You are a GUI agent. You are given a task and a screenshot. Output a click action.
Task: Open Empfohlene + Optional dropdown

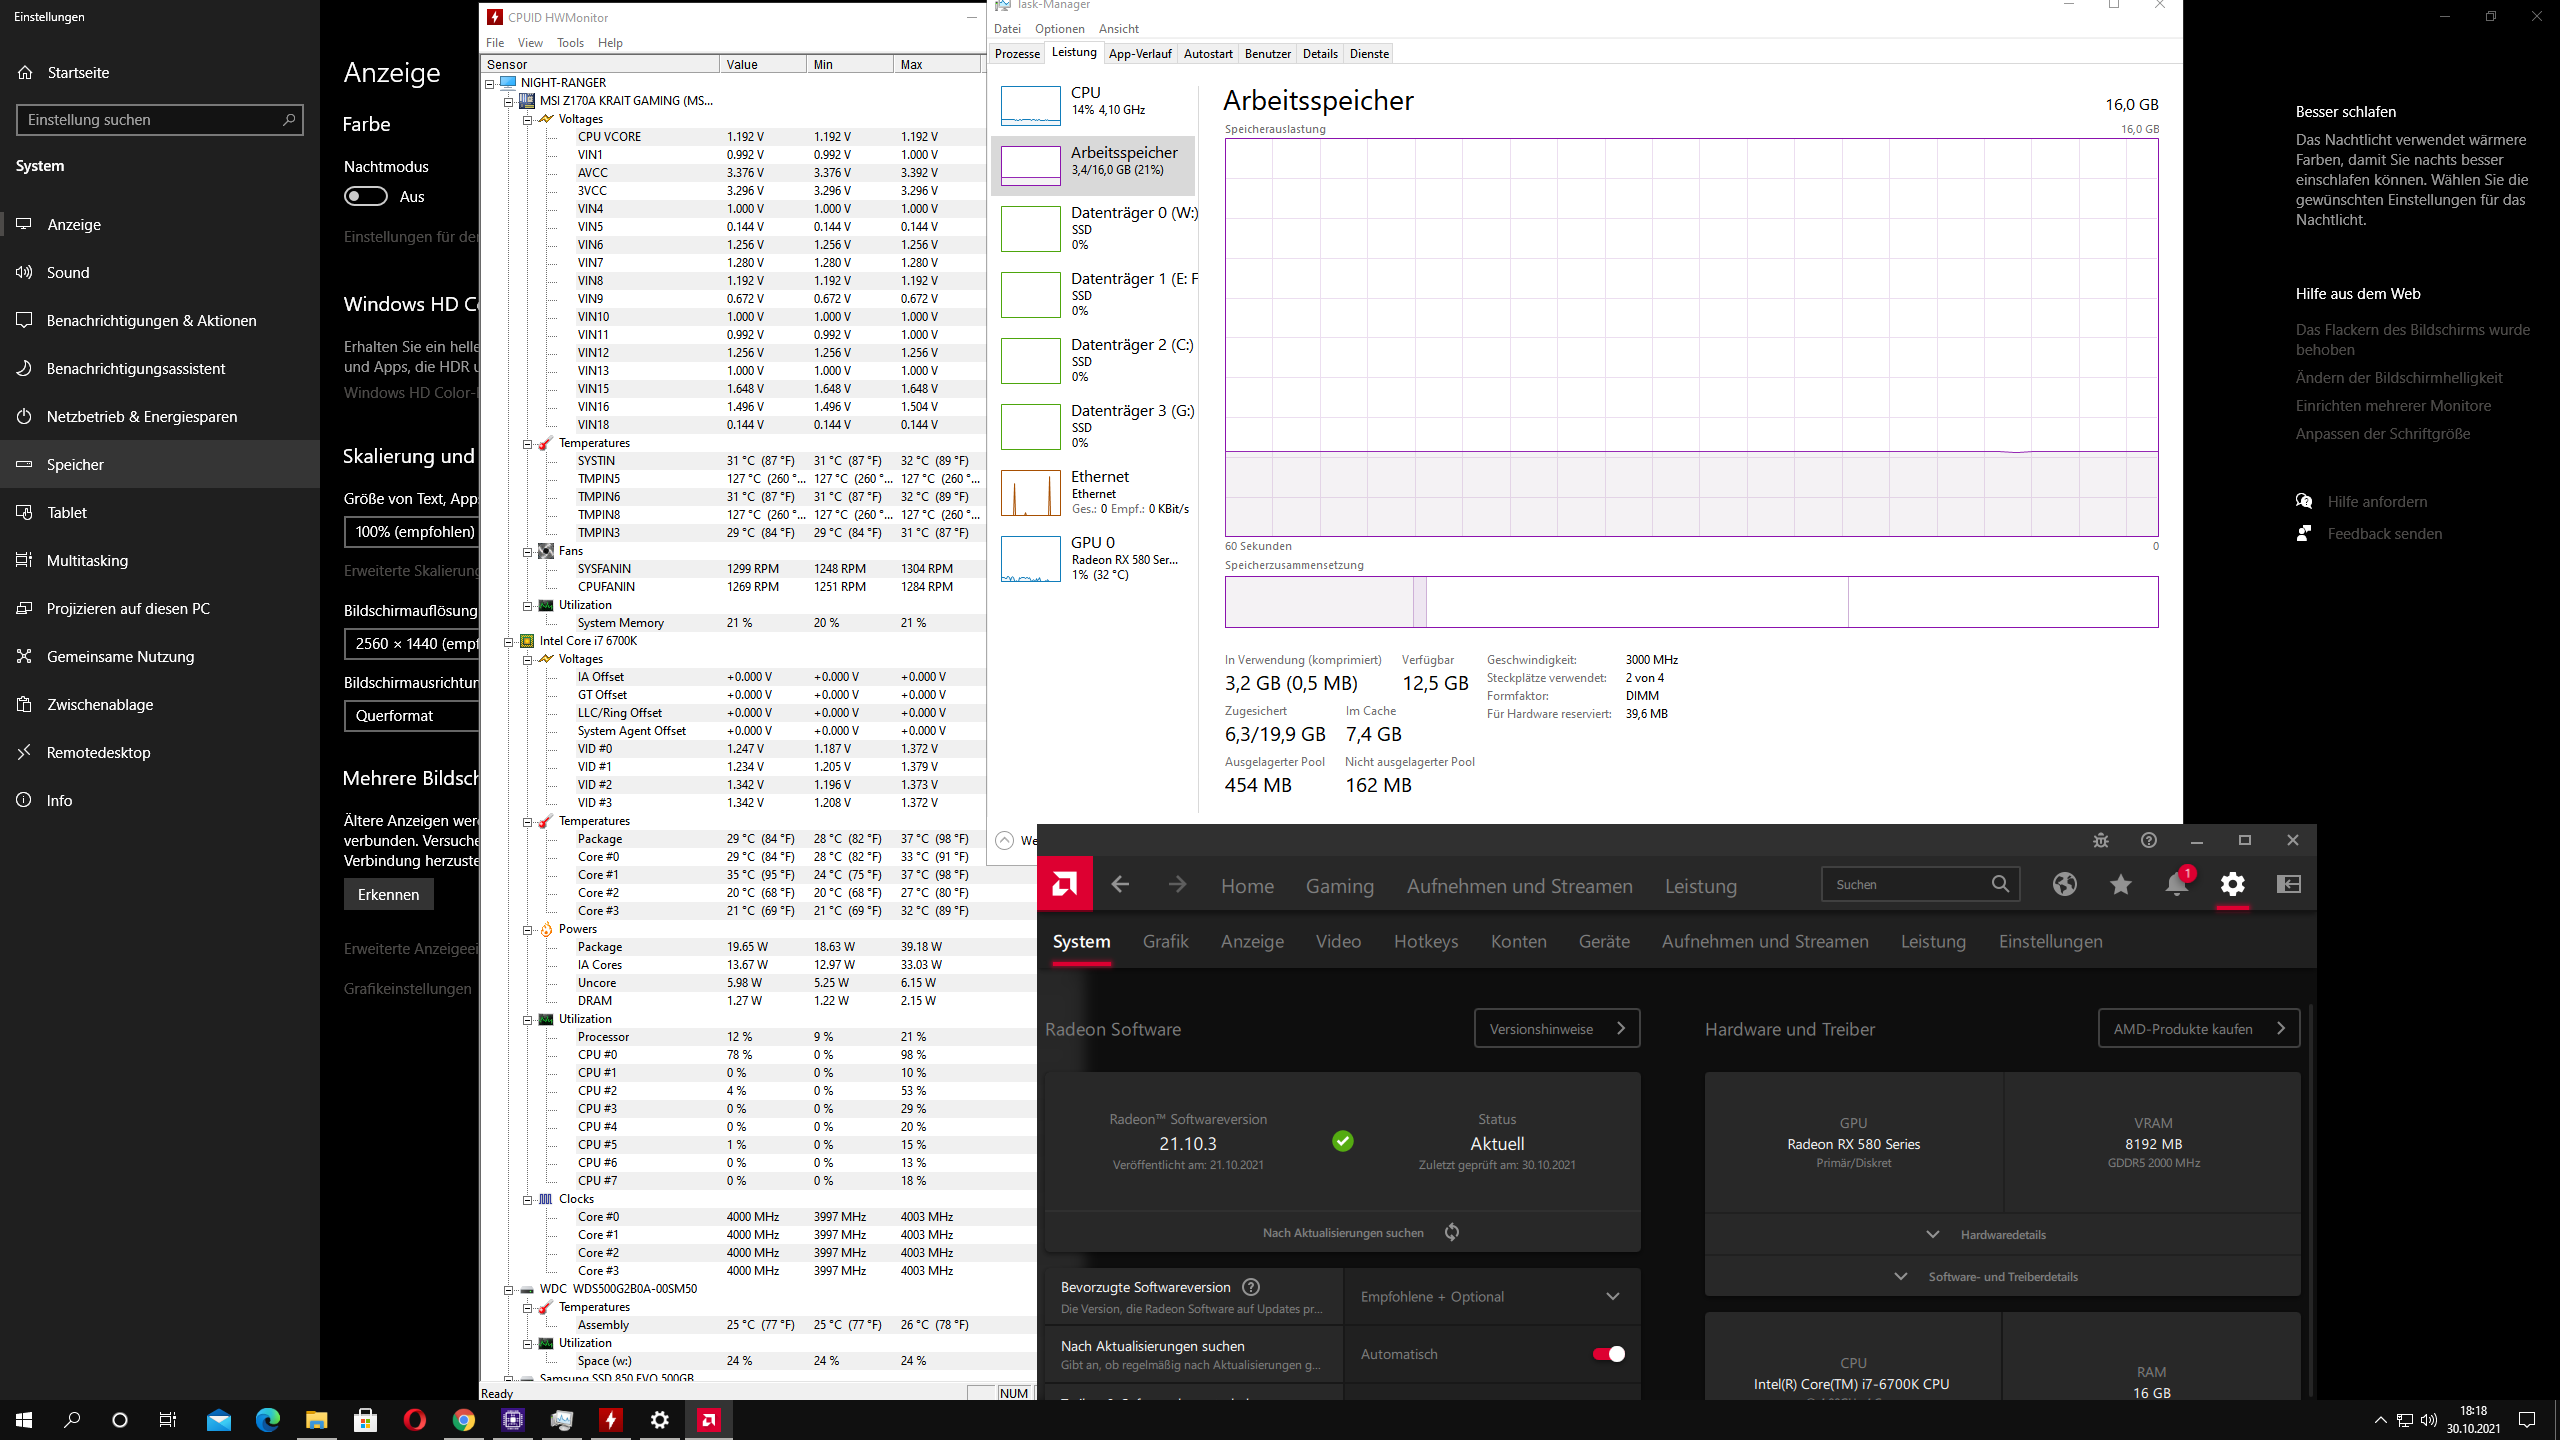pos(1490,1297)
